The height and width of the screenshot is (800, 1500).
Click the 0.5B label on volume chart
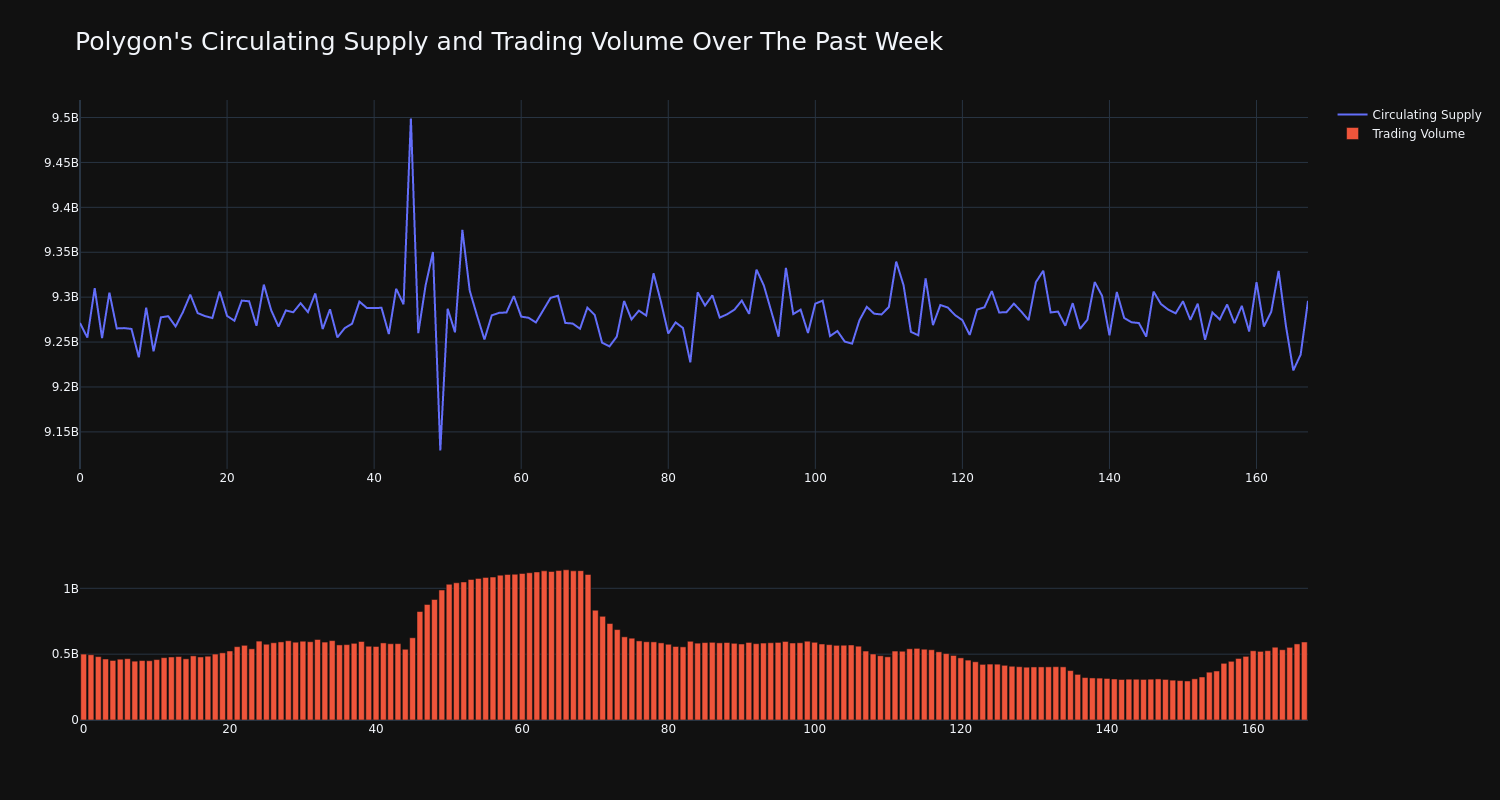[x=65, y=654]
